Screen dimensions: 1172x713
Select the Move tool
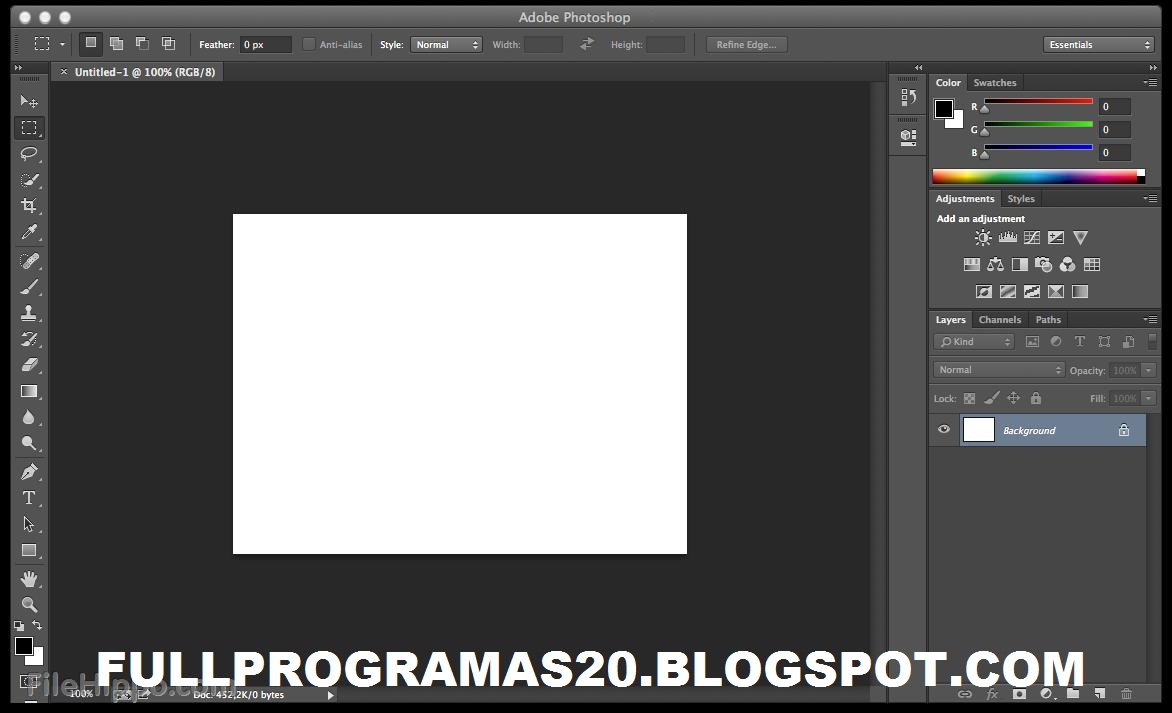pyautogui.click(x=29, y=101)
